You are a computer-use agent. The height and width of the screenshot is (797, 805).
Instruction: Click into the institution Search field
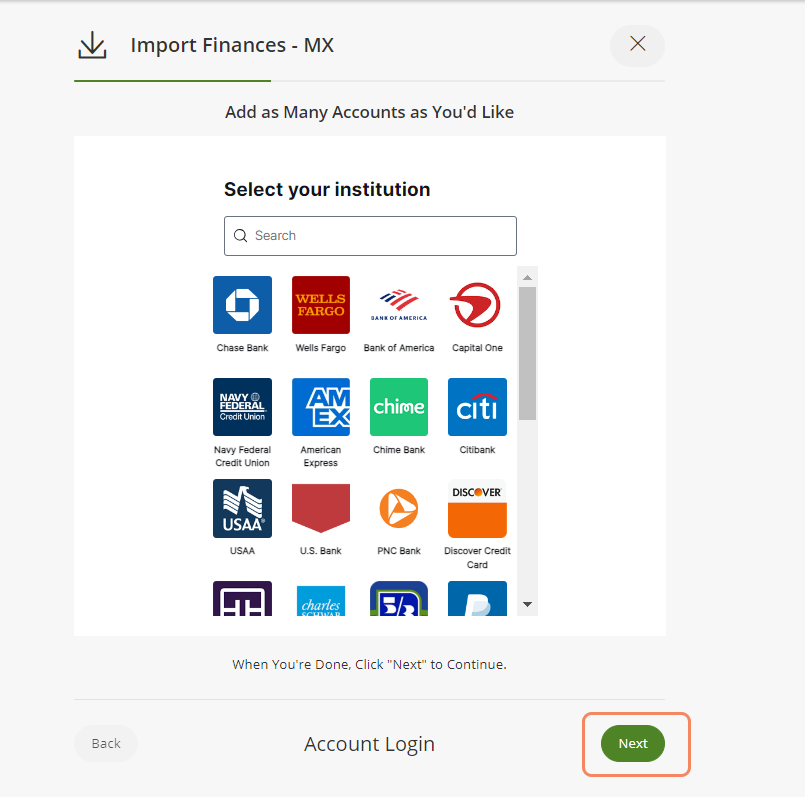(x=370, y=236)
